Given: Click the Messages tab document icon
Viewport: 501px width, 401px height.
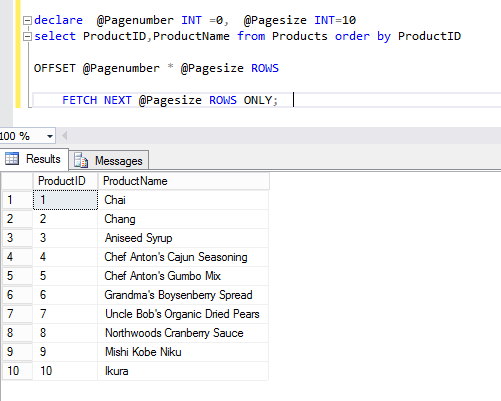Looking at the screenshot, I should [81, 160].
